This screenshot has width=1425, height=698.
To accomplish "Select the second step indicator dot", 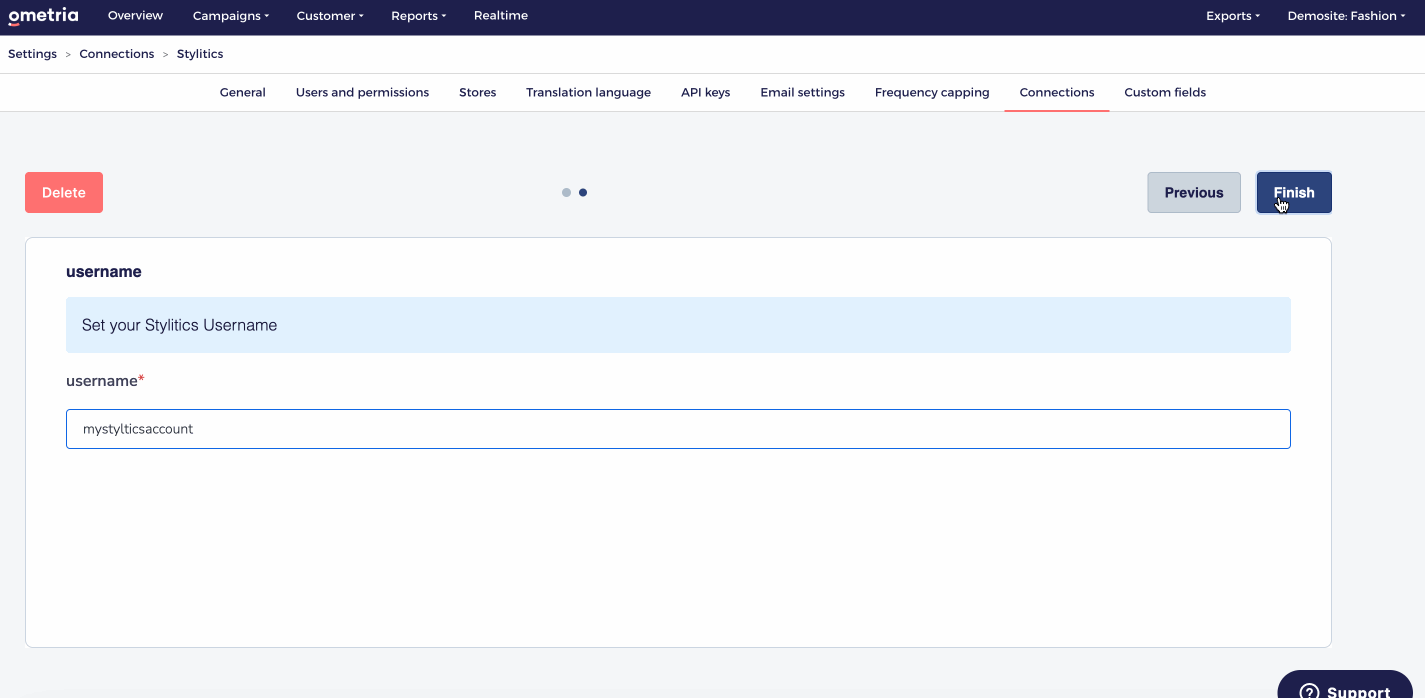I will (x=583, y=193).
